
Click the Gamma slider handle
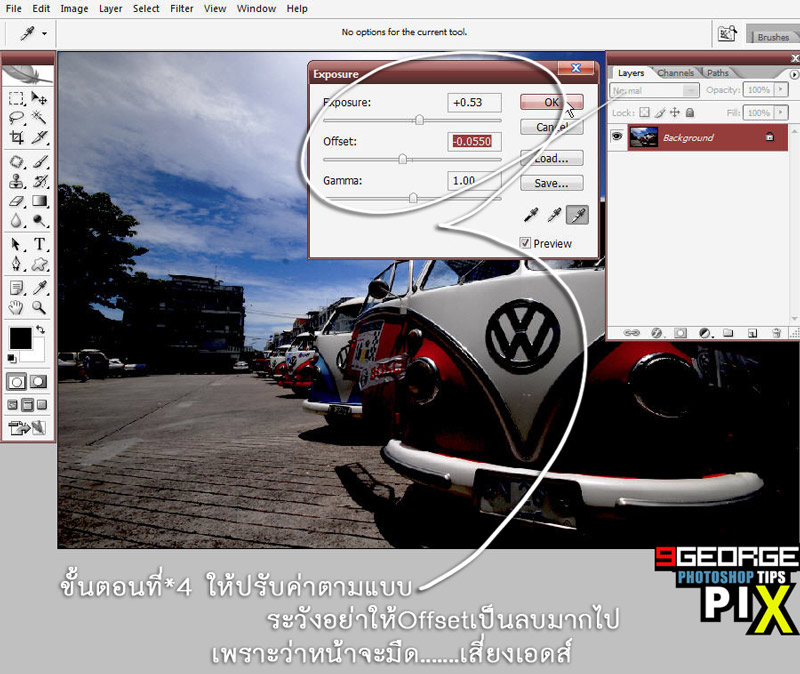[x=413, y=198]
